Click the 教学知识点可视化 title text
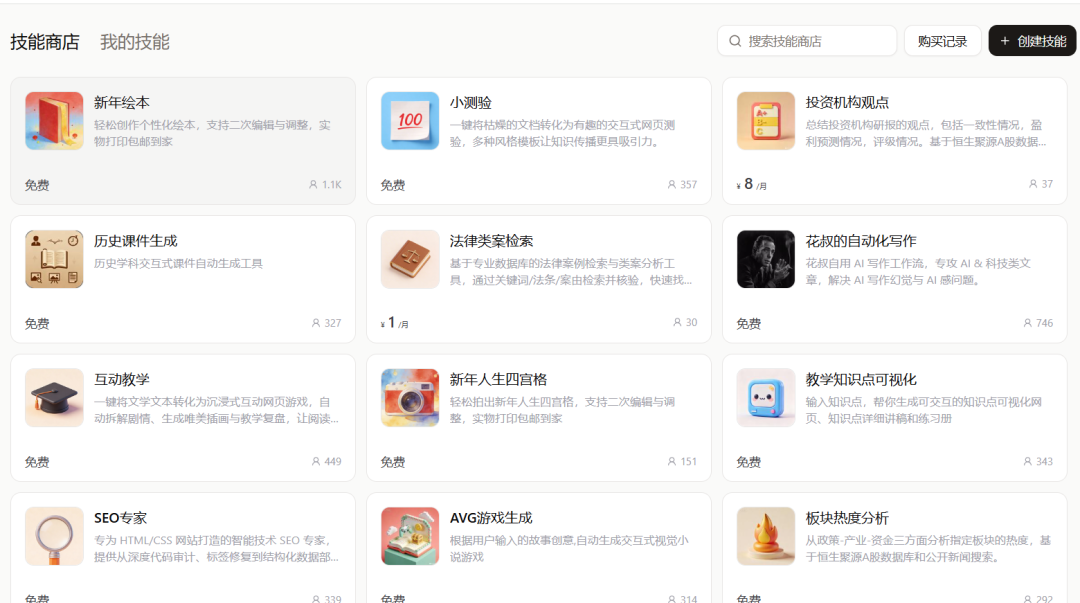Screen dimensions: 1080x603 click(860, 379)
